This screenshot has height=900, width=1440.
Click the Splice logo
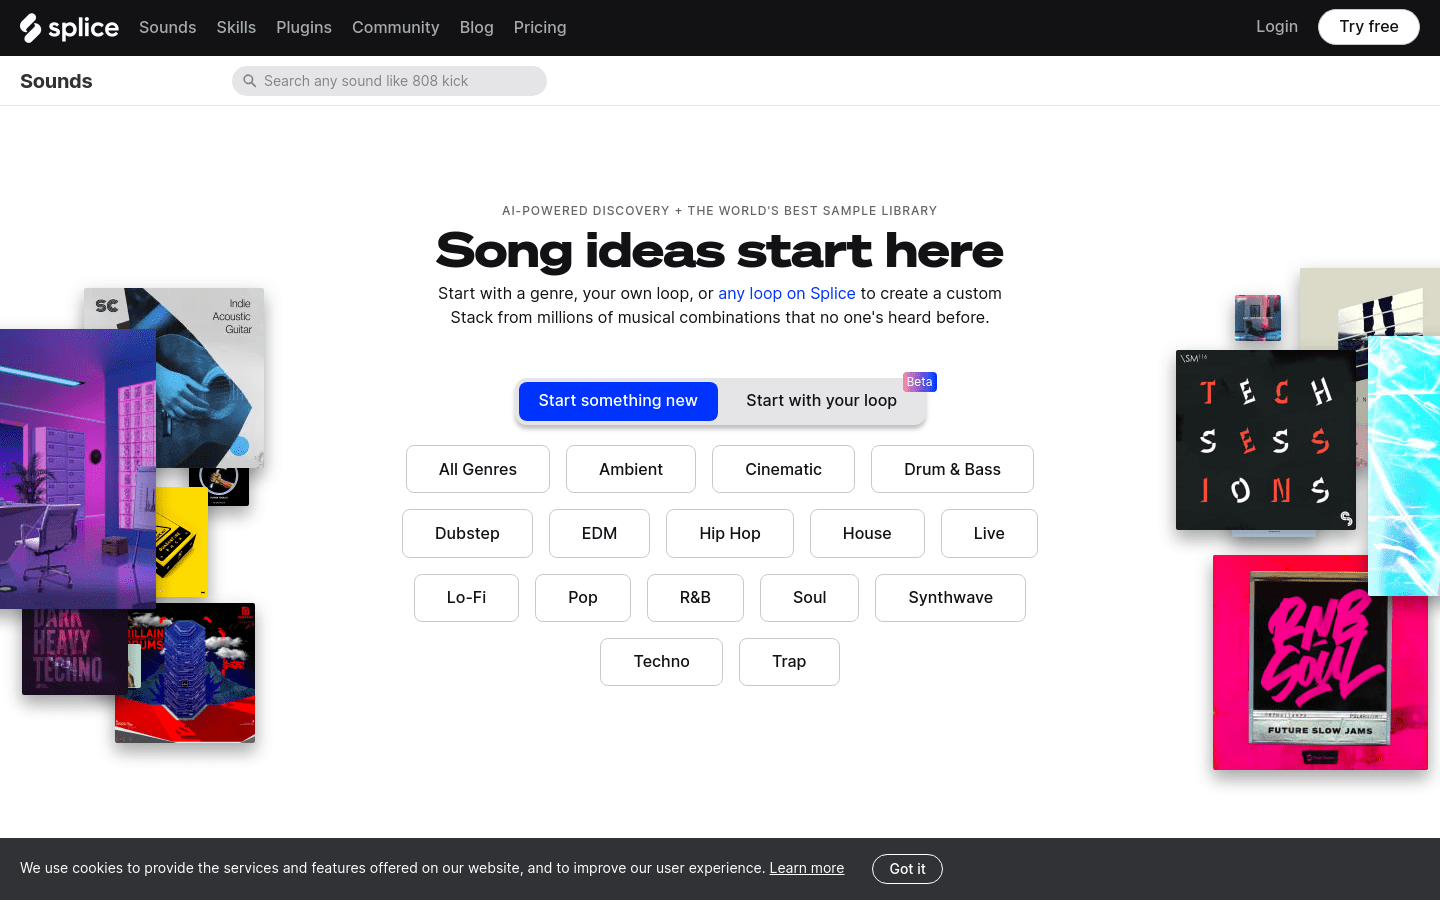69,28
